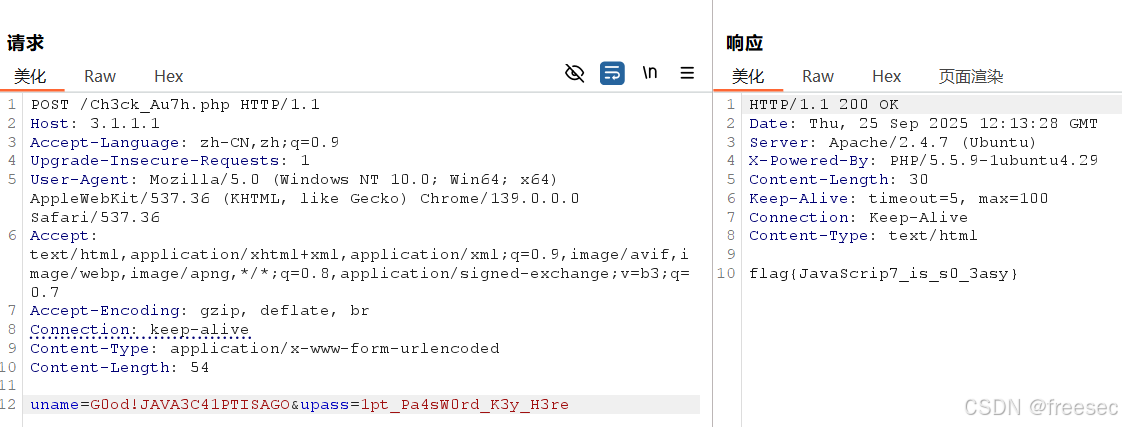This screenshot has height=427, width=1122.
Task: Click the 响应 panel title
Action: pyautogui.click(x=744, y=43)
